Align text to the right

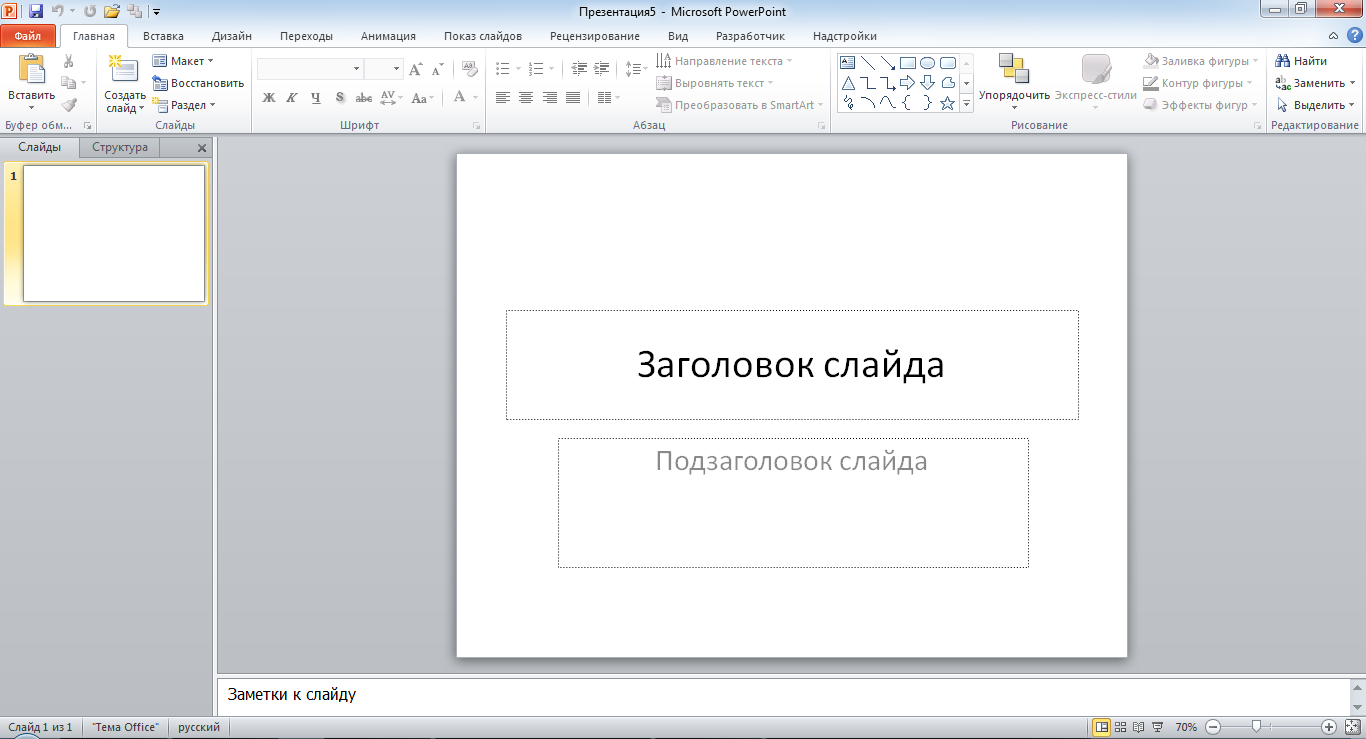point(549,97)
